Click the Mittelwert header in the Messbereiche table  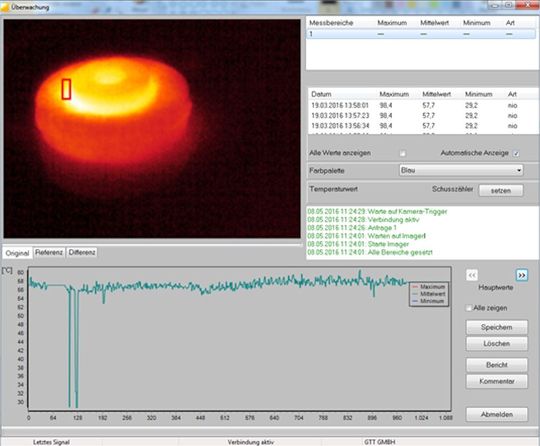(x=434, y=23)
